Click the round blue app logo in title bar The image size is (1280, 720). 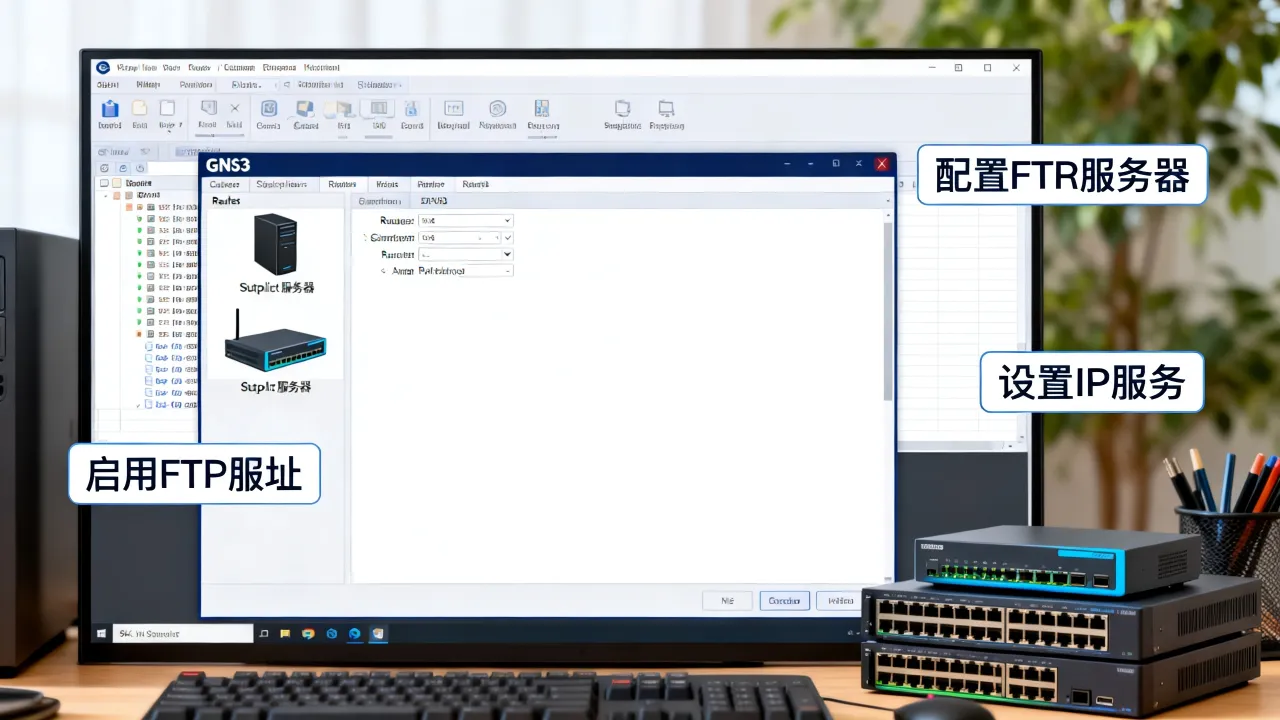click(102, 67)
